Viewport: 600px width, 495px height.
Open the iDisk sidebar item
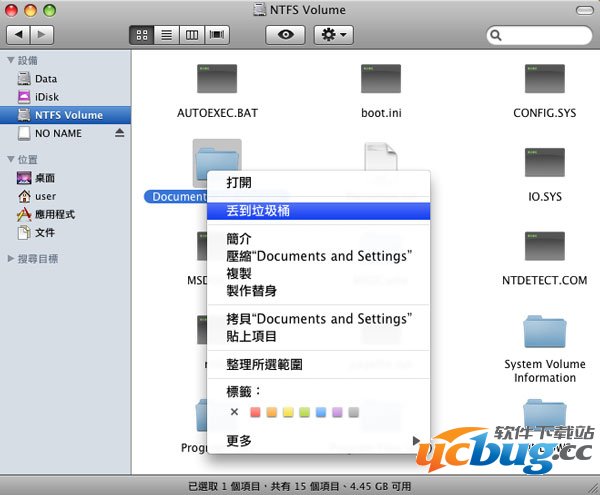tap(46, 97)
